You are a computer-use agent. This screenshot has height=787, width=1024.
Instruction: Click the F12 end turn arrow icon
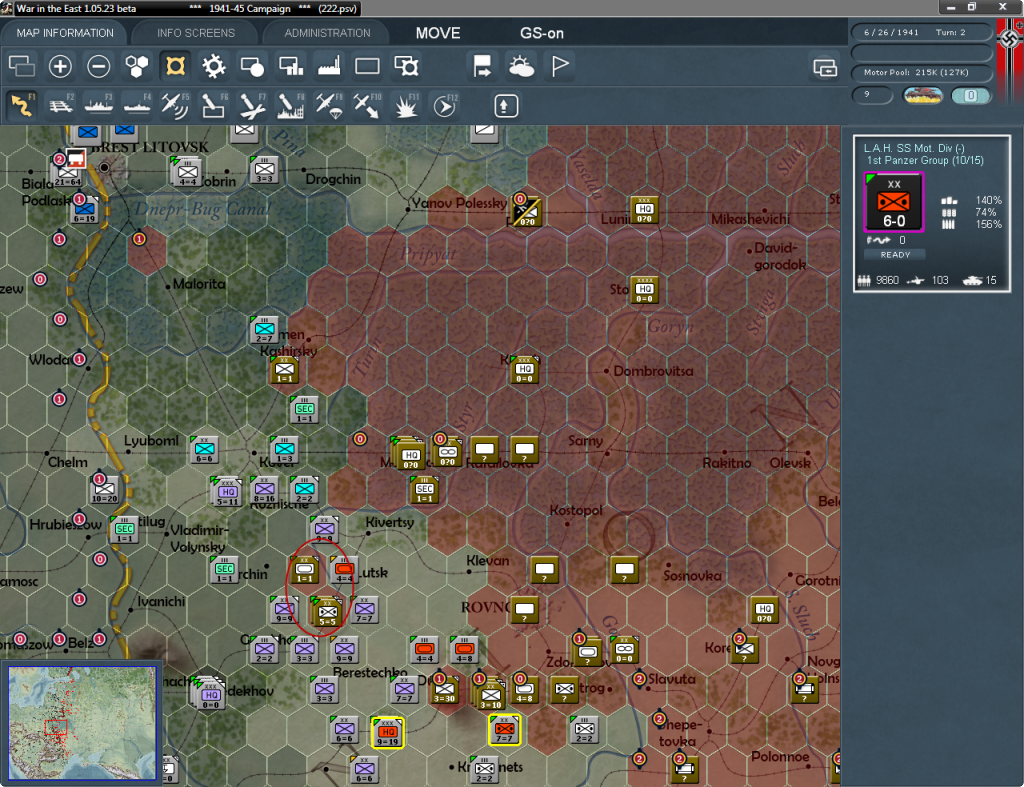[x=445, y=105]
